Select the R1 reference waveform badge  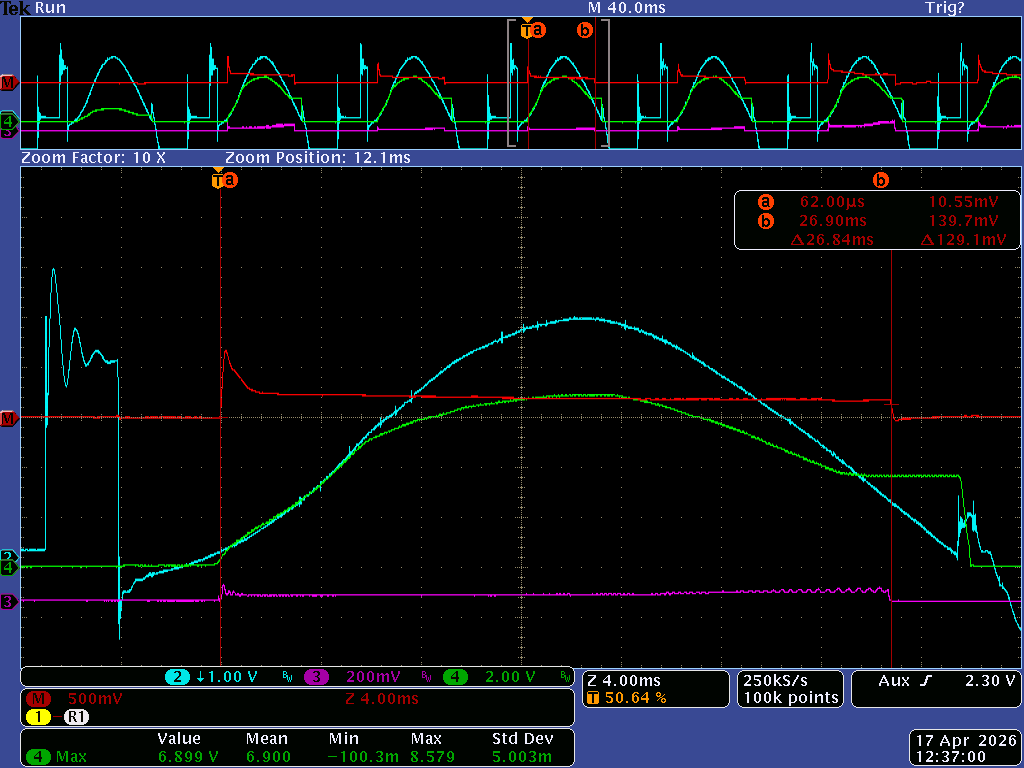(x=76, y=717)
